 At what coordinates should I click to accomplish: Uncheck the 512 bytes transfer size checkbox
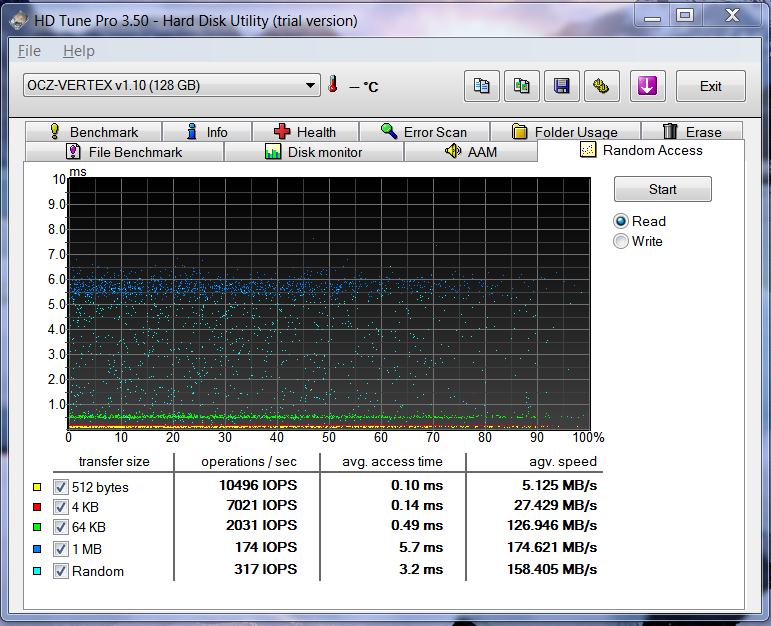60,487
